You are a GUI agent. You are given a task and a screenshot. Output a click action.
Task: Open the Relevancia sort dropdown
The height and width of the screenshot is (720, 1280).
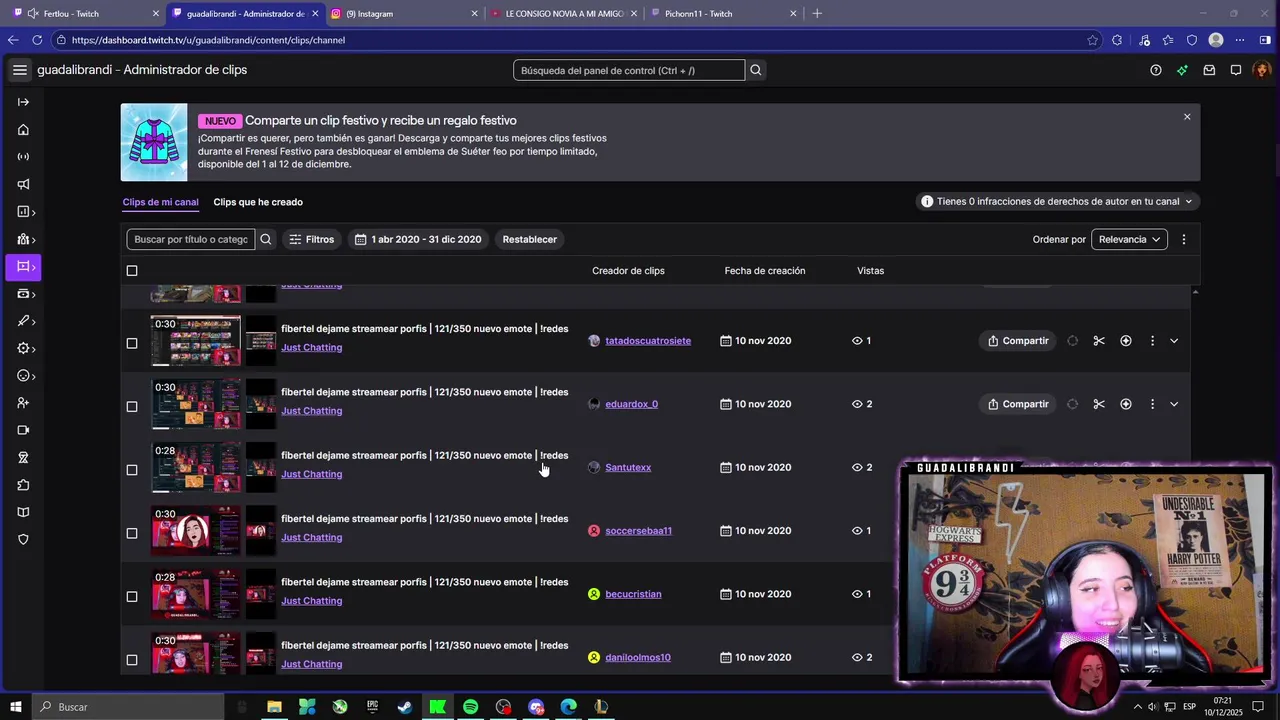1129,239
